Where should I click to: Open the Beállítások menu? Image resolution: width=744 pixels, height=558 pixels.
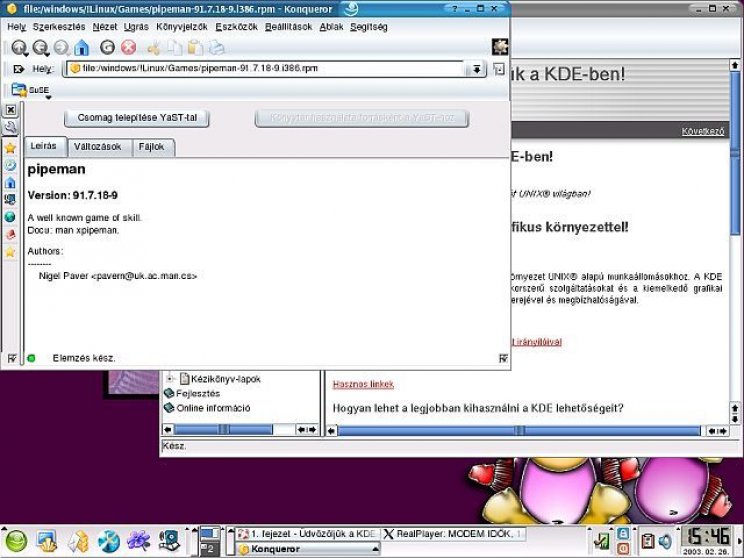pyautogui.click(x=288, y=27)
